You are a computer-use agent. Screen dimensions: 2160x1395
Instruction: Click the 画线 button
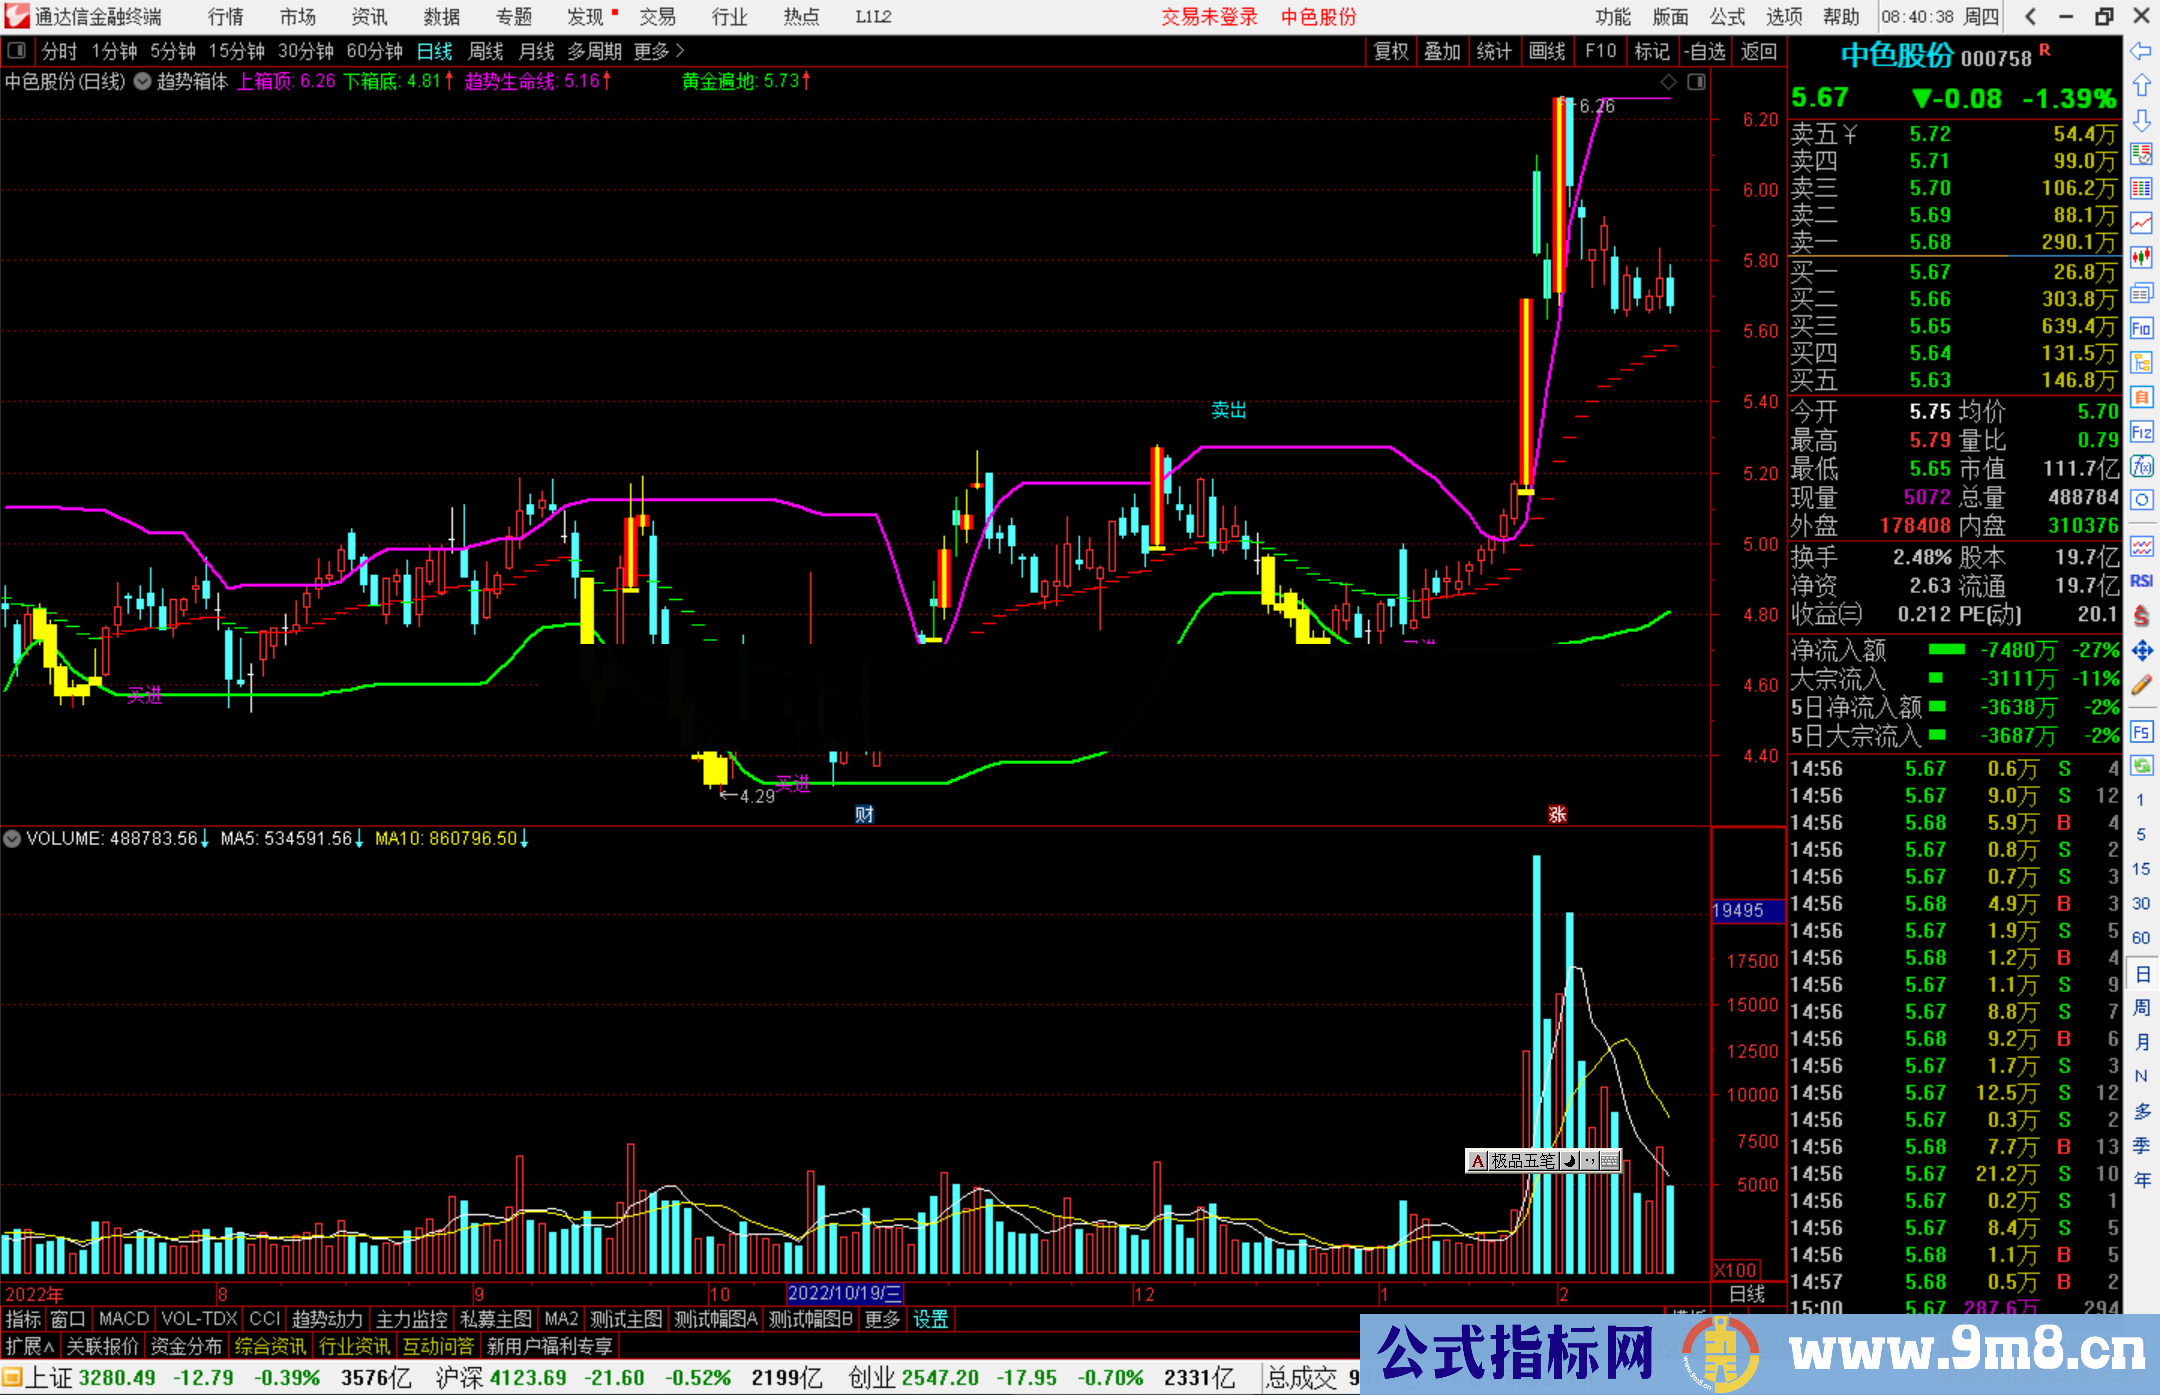[x=1547, y=51]
